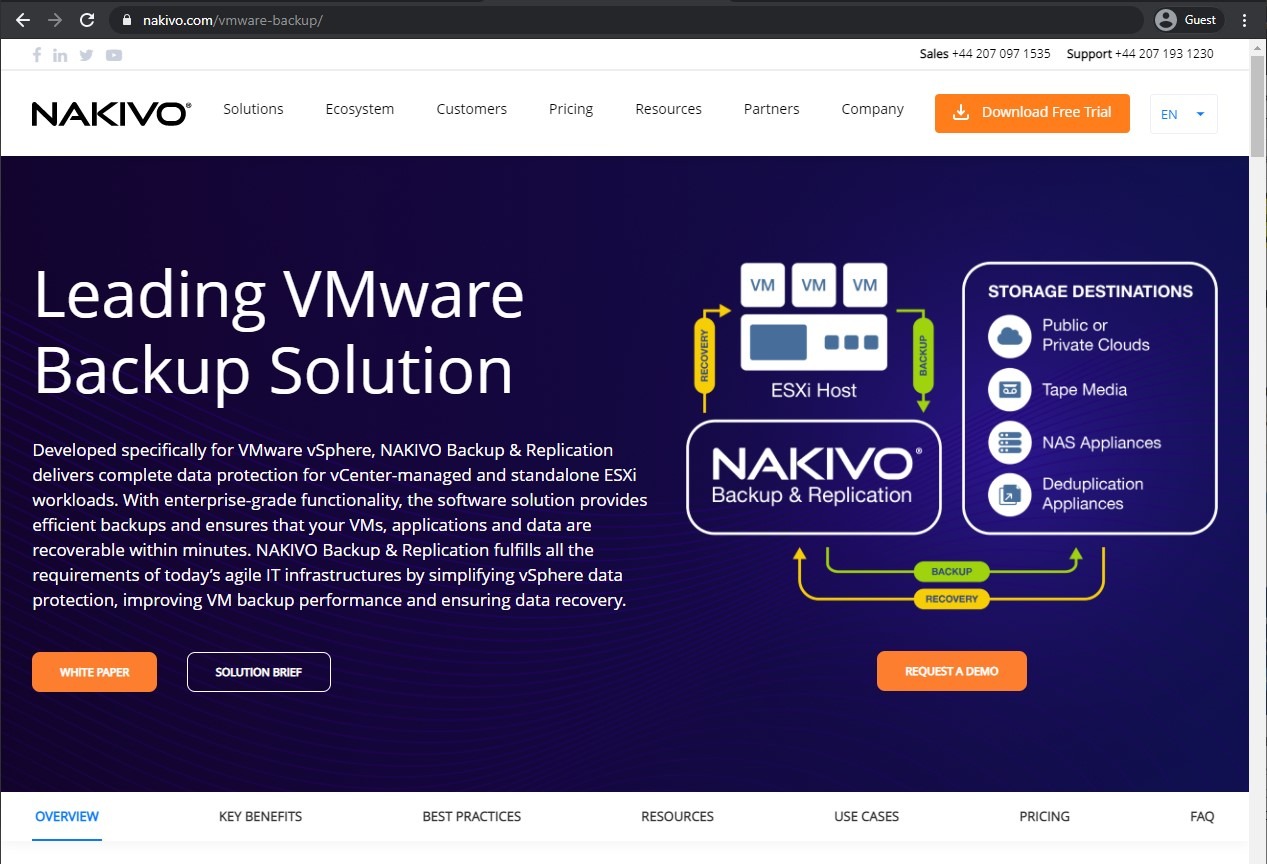Open NAKIVO YouTube channel icon

114,55
